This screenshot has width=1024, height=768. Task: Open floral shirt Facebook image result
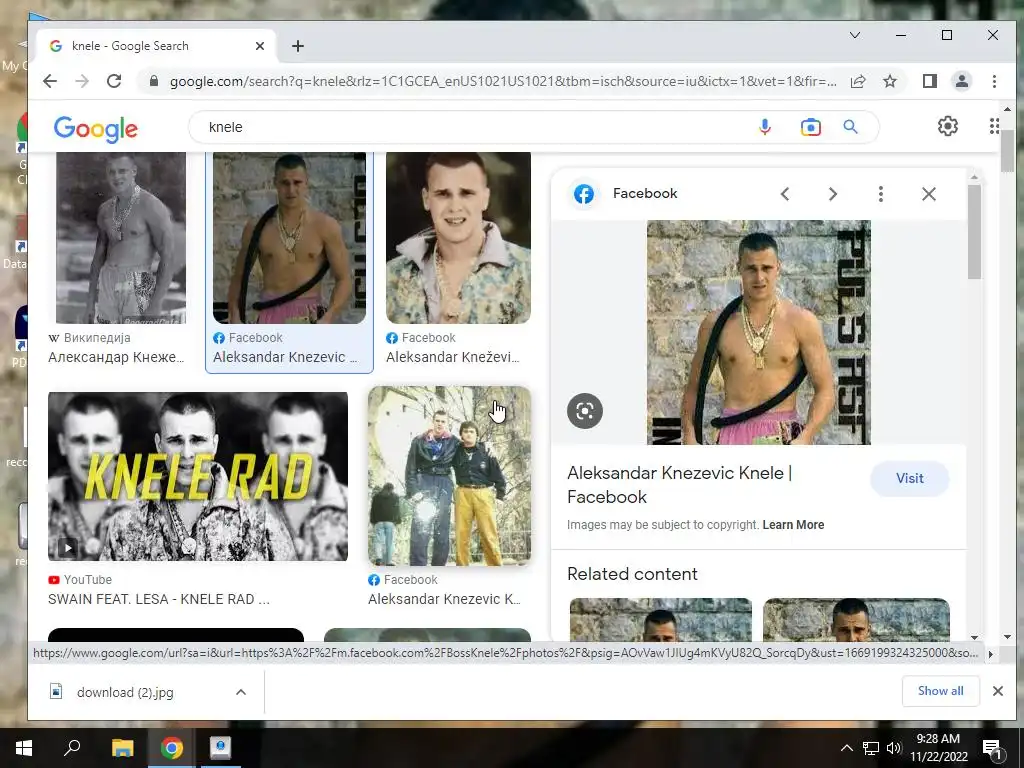458,238
